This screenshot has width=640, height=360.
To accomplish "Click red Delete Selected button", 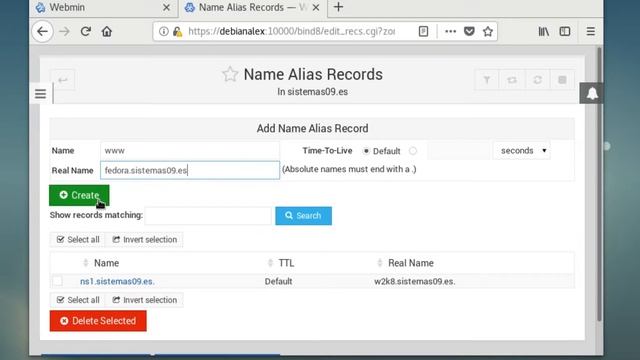I will (98, 321).
